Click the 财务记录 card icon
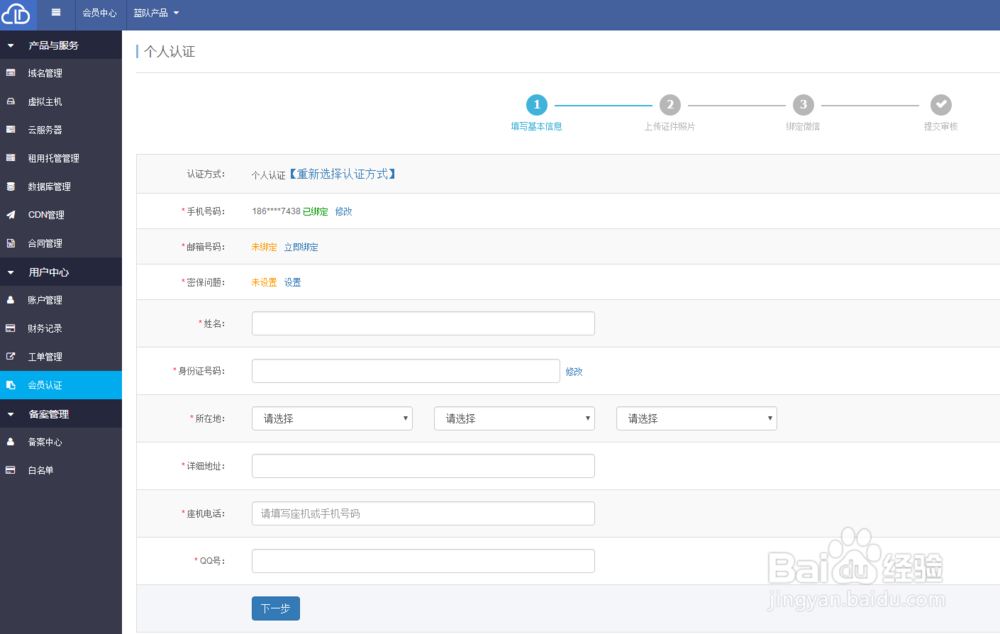Image resolution: width=1000 pixels, height=634 pixels. 11,328
